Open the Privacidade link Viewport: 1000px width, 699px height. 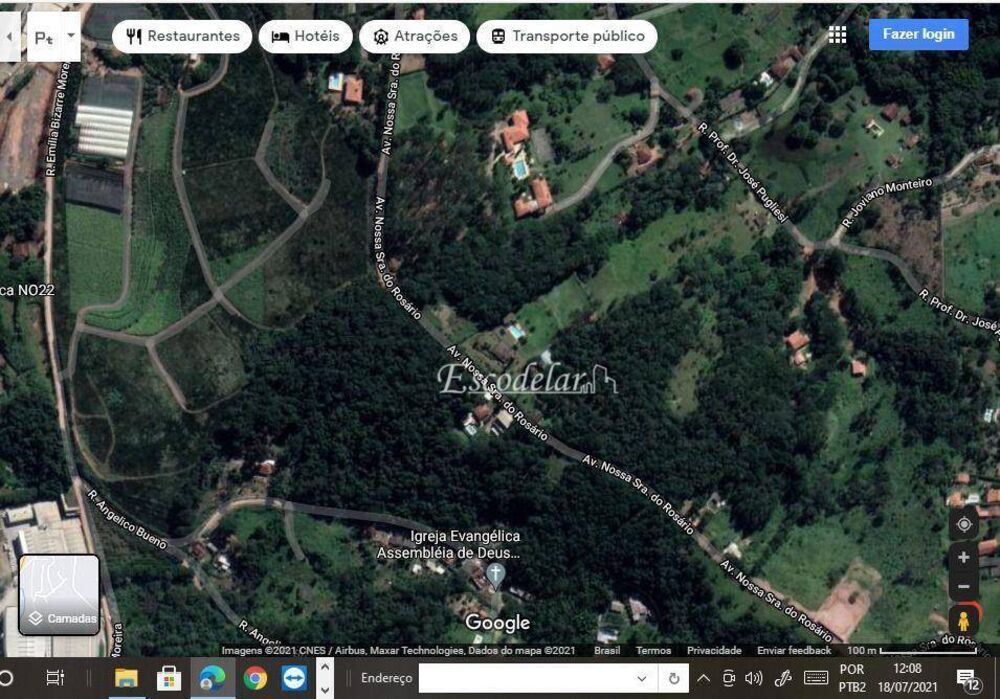coord(714,651)
